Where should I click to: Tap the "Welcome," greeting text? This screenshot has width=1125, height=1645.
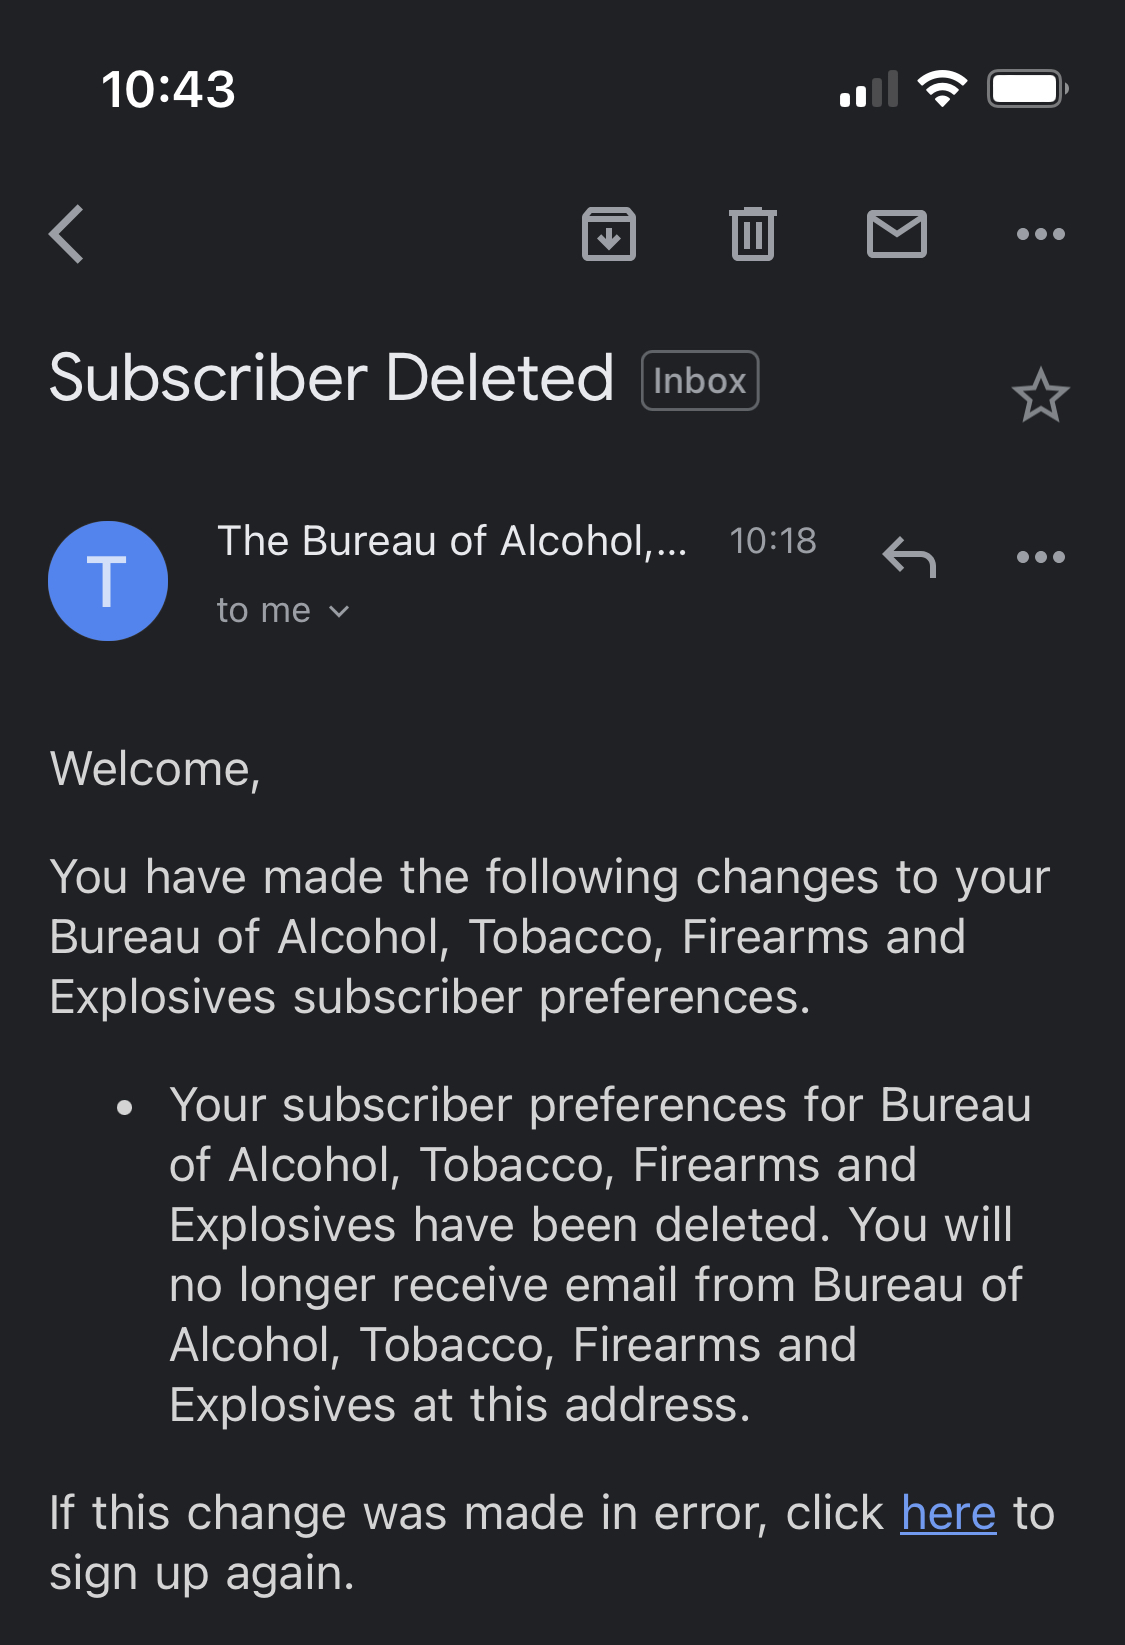(155, 770)
